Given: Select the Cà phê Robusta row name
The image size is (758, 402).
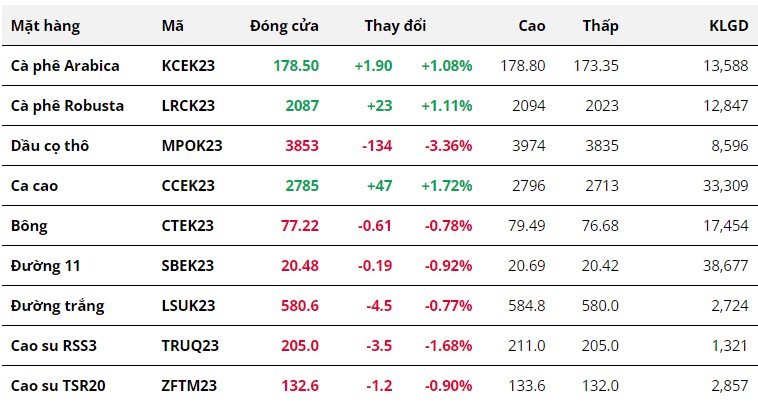Looking at the screenshot, I should [67, 105].
